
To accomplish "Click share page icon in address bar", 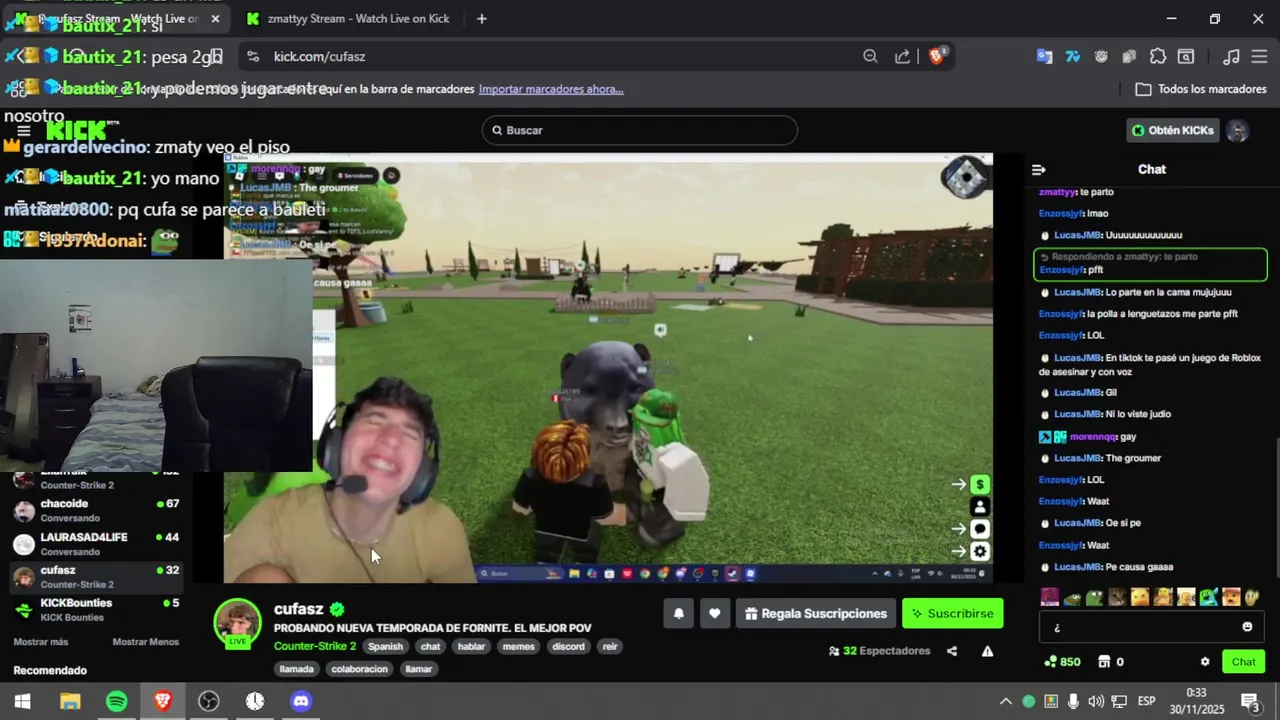I will [x=902, y=56].
